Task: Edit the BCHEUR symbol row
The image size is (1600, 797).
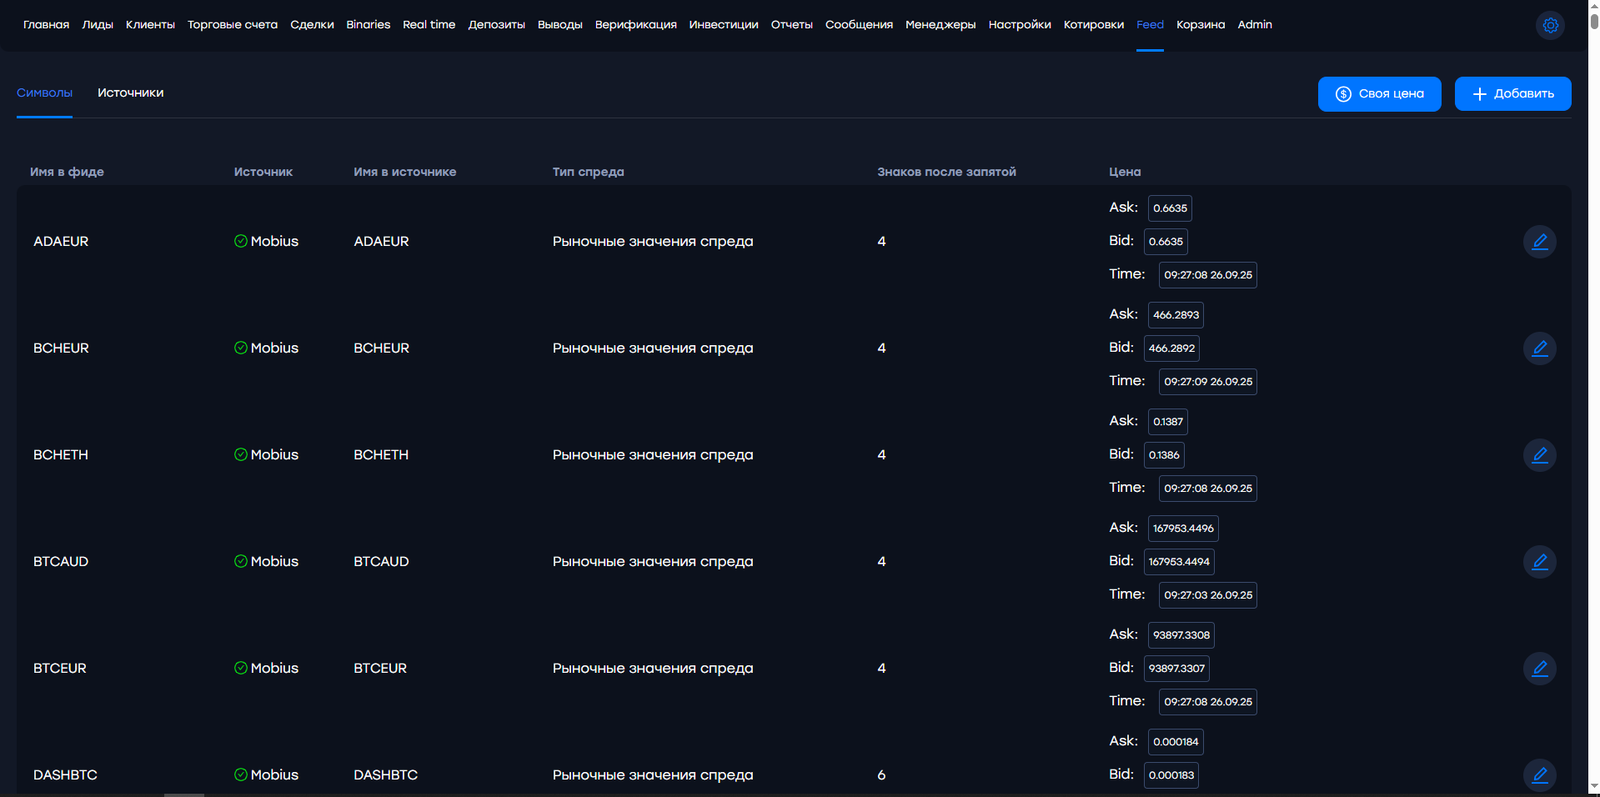Action: pos(1539,348)
